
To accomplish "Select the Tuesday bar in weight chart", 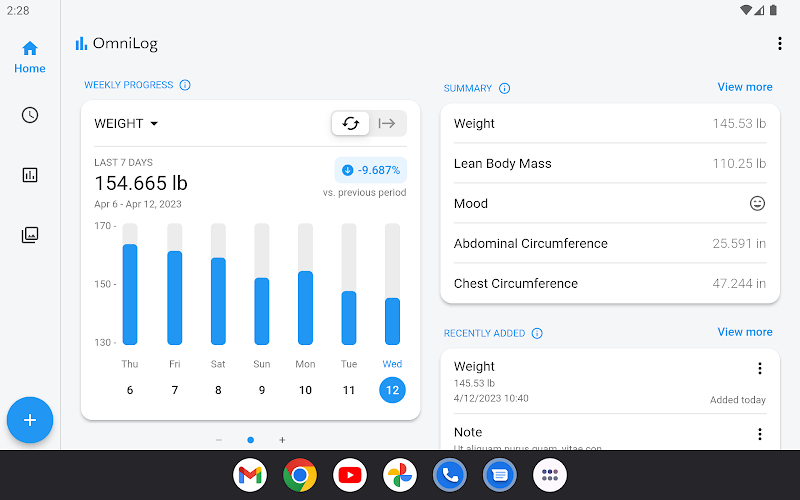I will [349, 284].
